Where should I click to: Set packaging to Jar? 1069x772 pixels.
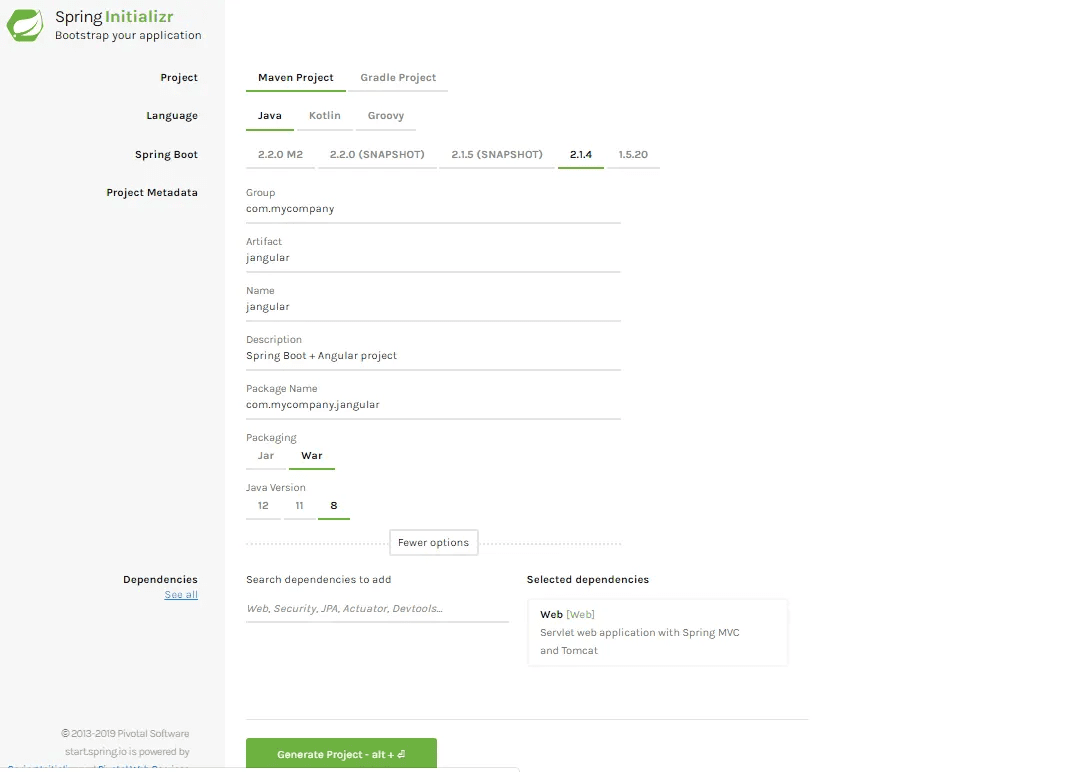pos(266,456)
